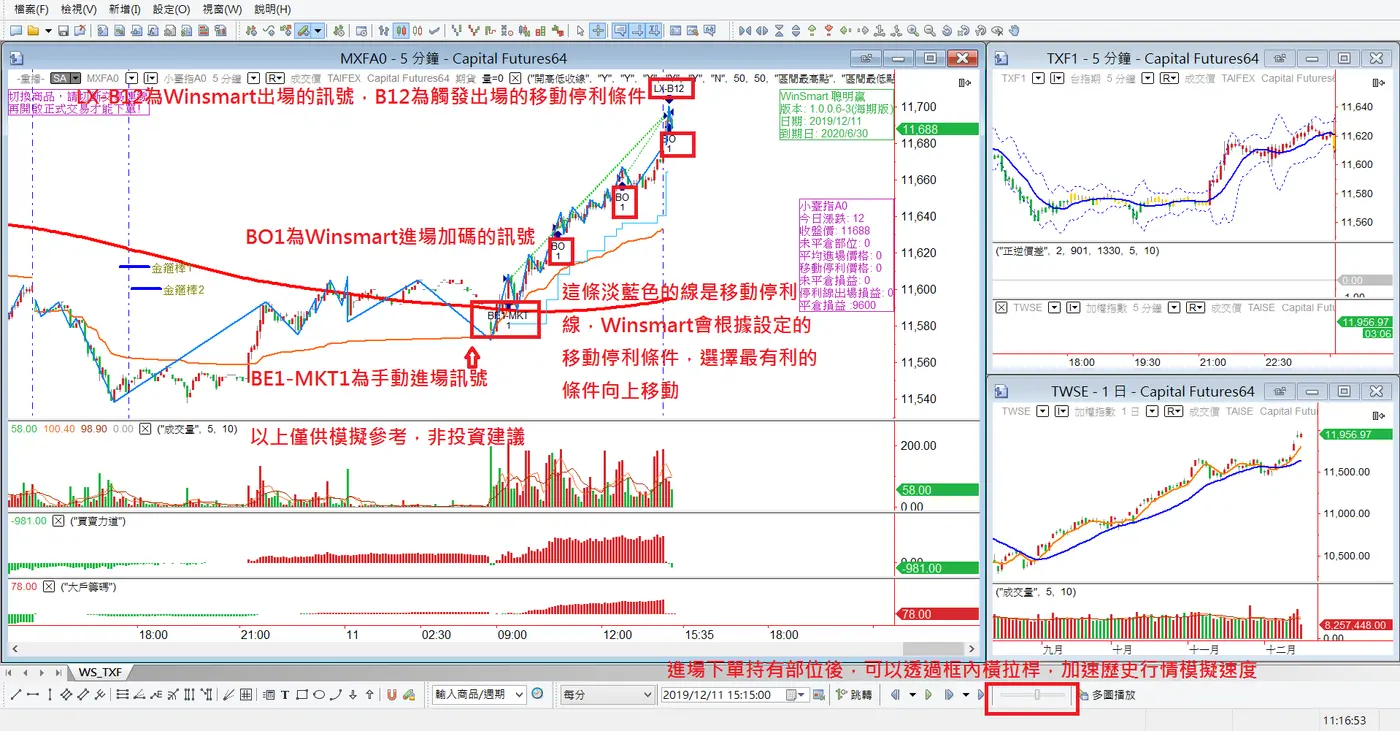Open the 說明(H) help menu
This screenshot has height=731, width=1400.
coord(273,9)
